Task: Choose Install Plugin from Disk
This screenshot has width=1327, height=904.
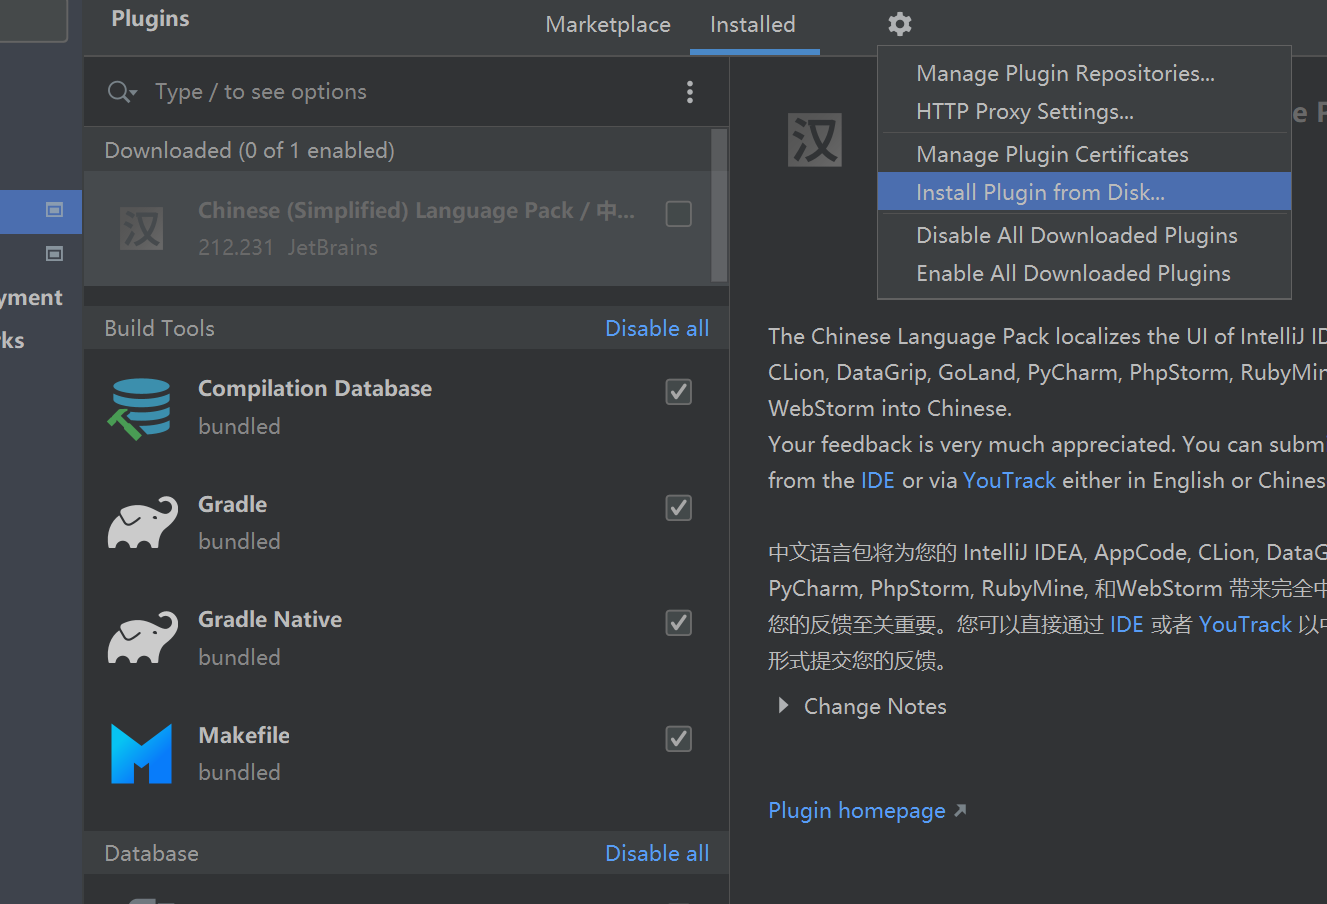Action: 1040,192
